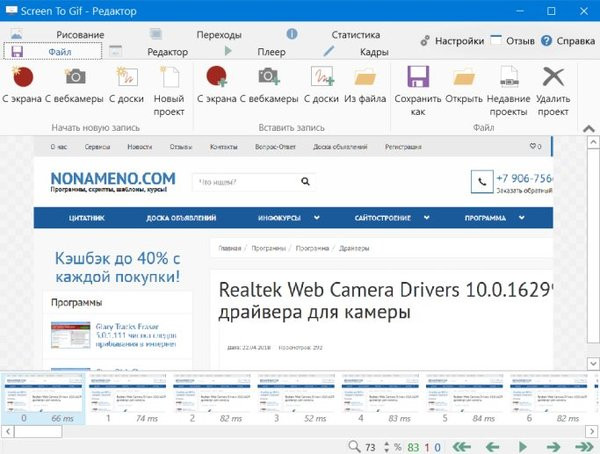This screenshot has height=454, width=600.
Task: Open 'Недавние проекты' recent projects
Action: 508,77
